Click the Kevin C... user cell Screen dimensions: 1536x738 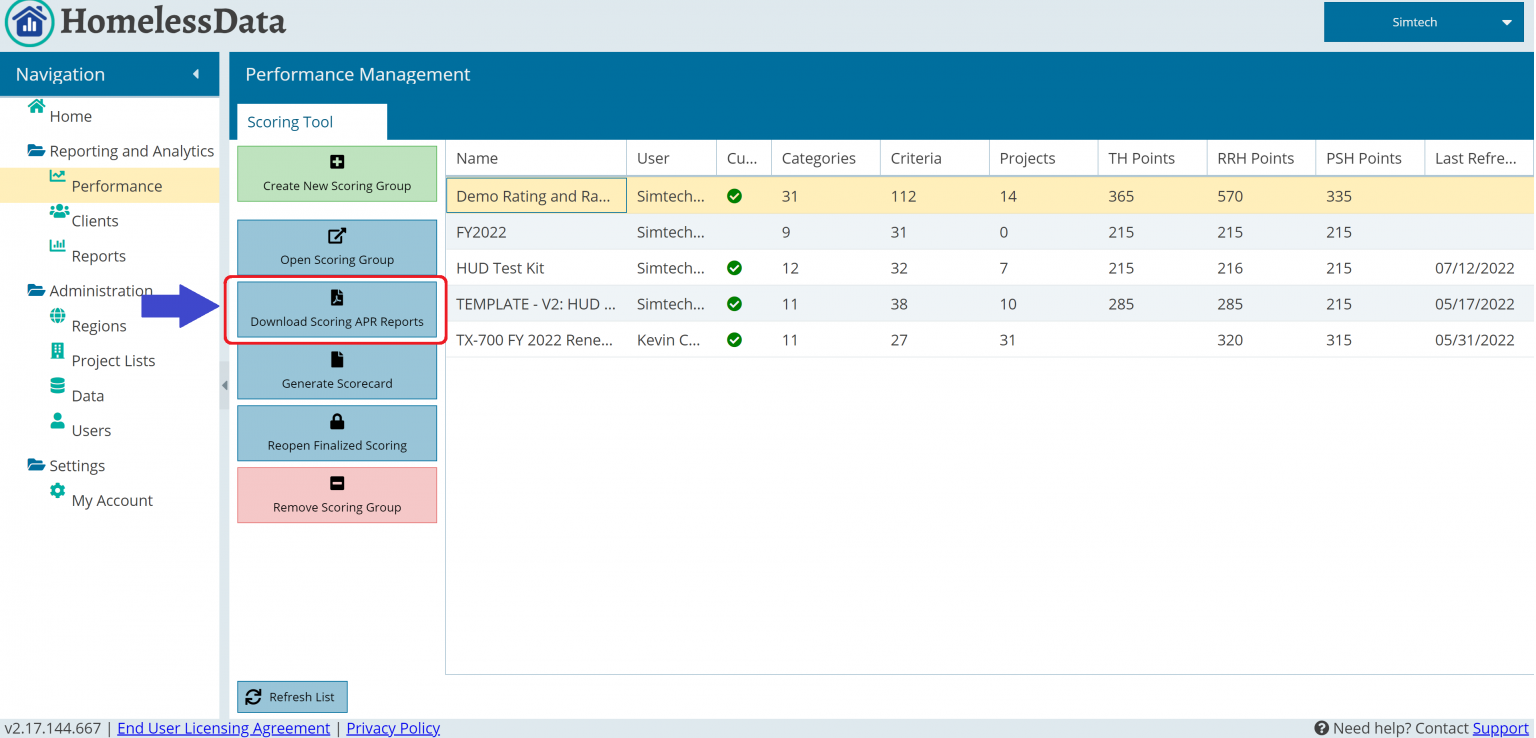point(671,340)
